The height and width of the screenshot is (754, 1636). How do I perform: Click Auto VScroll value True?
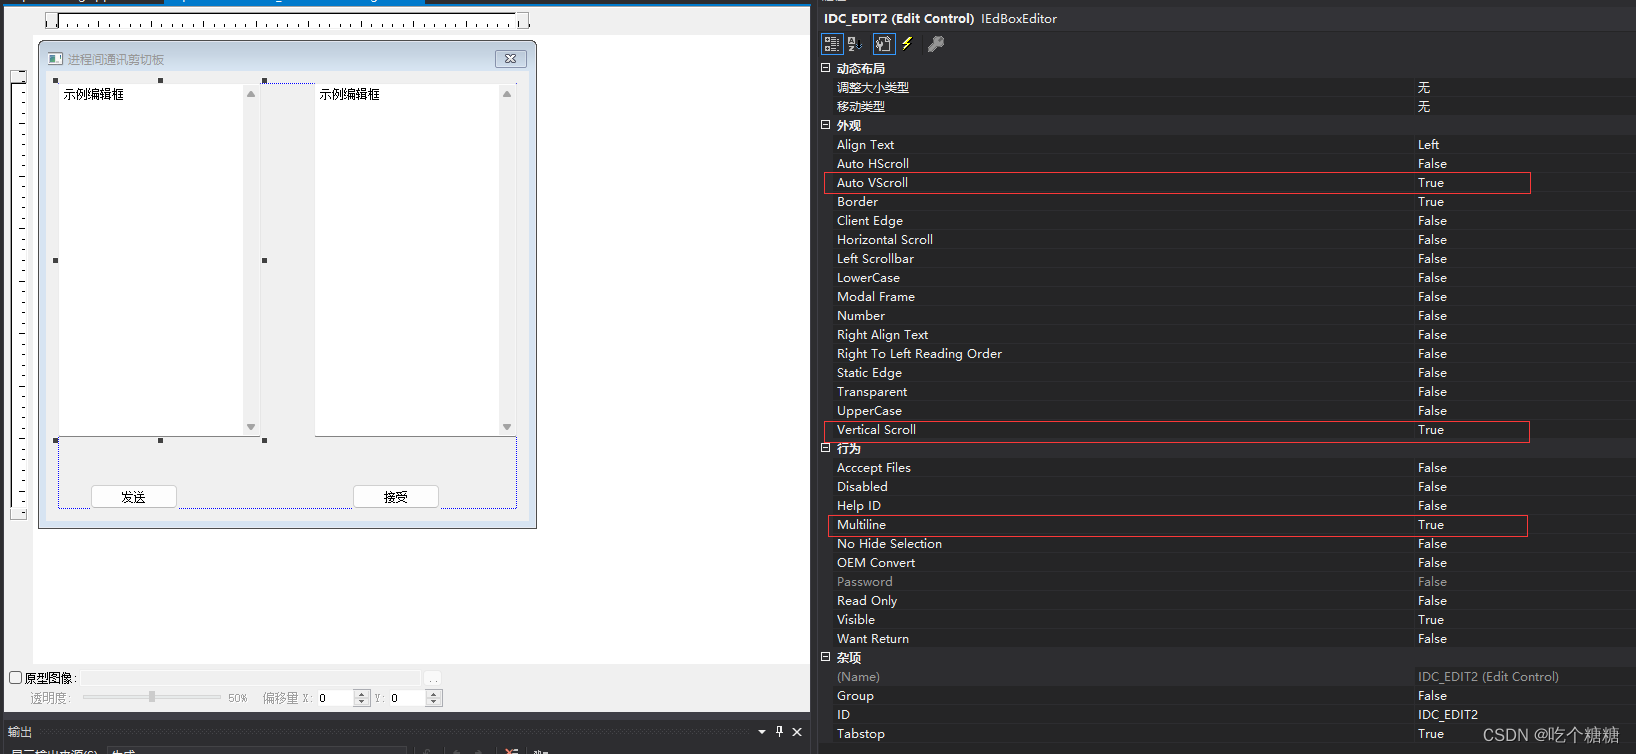pyautogui.click(x=1431, y=183)
